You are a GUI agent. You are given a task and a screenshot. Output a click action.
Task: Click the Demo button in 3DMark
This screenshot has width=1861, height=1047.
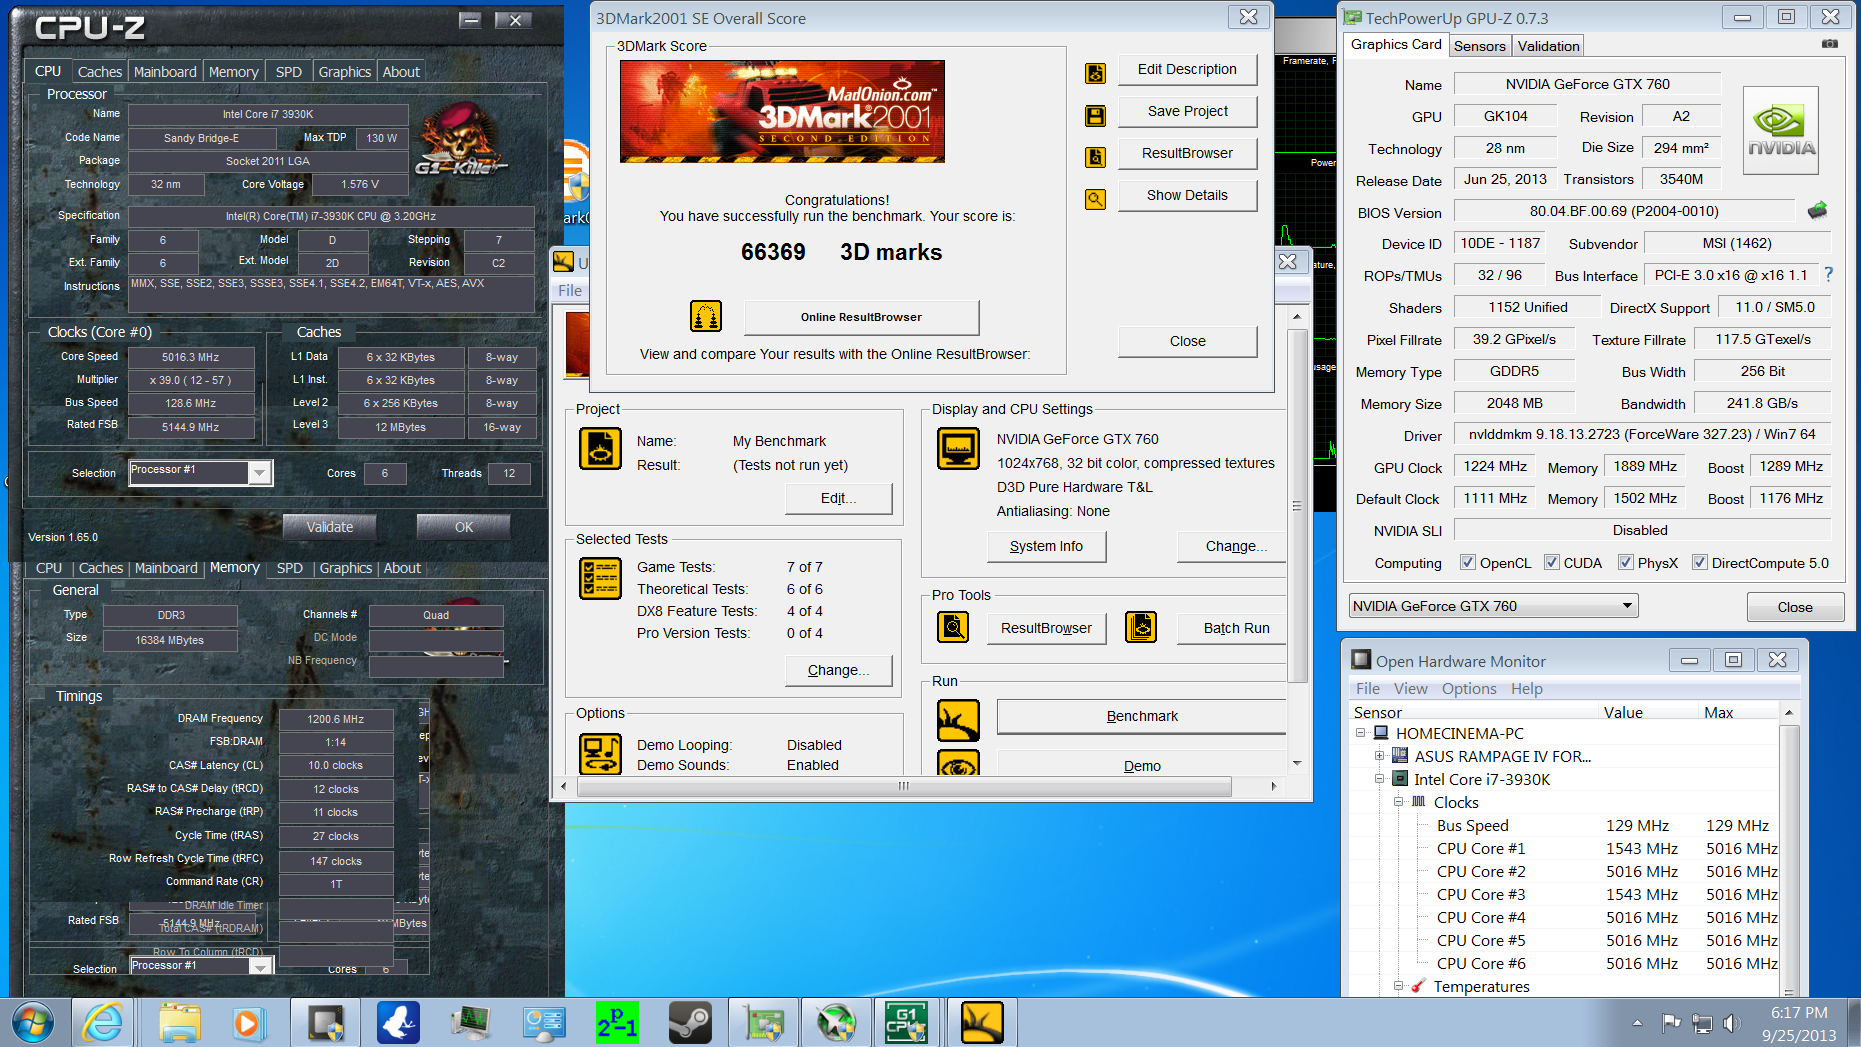pyautogui.click(x=1142, y=766)
